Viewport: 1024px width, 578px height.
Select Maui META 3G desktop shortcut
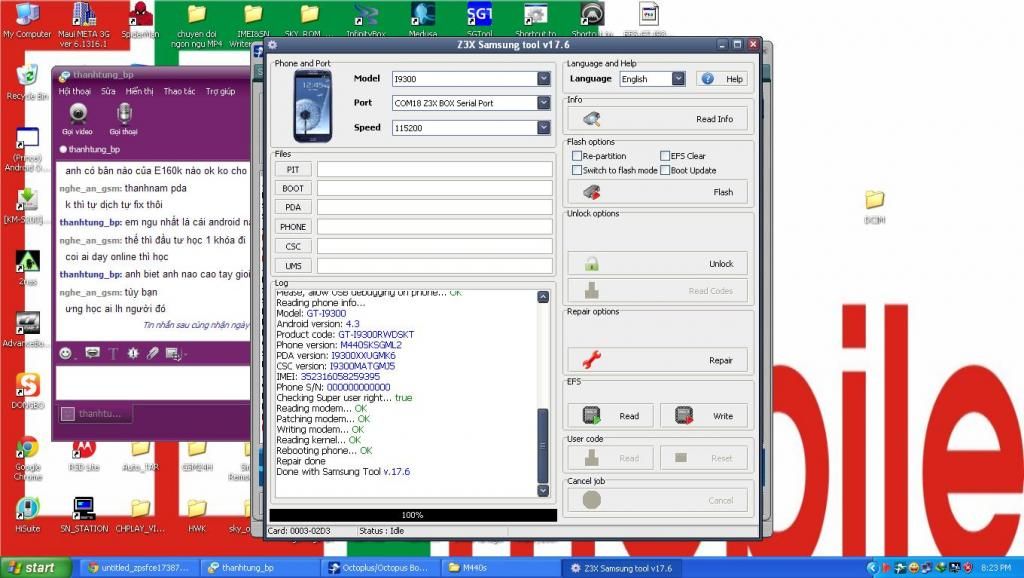point(84,25)
